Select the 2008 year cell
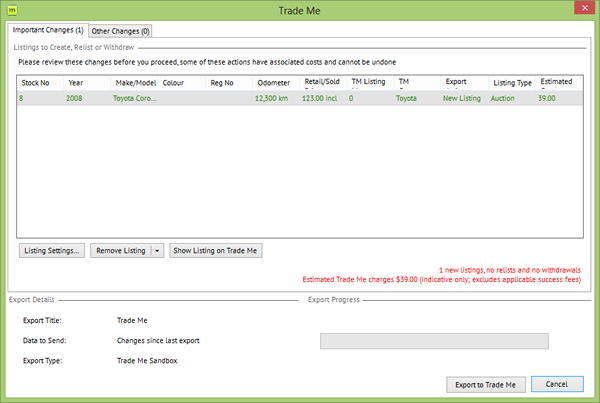 [74, 98]
